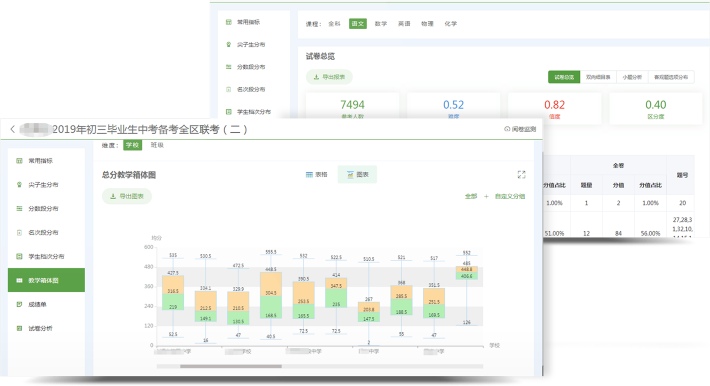710x386 pixels.
Task: Switch to the 图表 chart view
Action: (x=357, y=174)
